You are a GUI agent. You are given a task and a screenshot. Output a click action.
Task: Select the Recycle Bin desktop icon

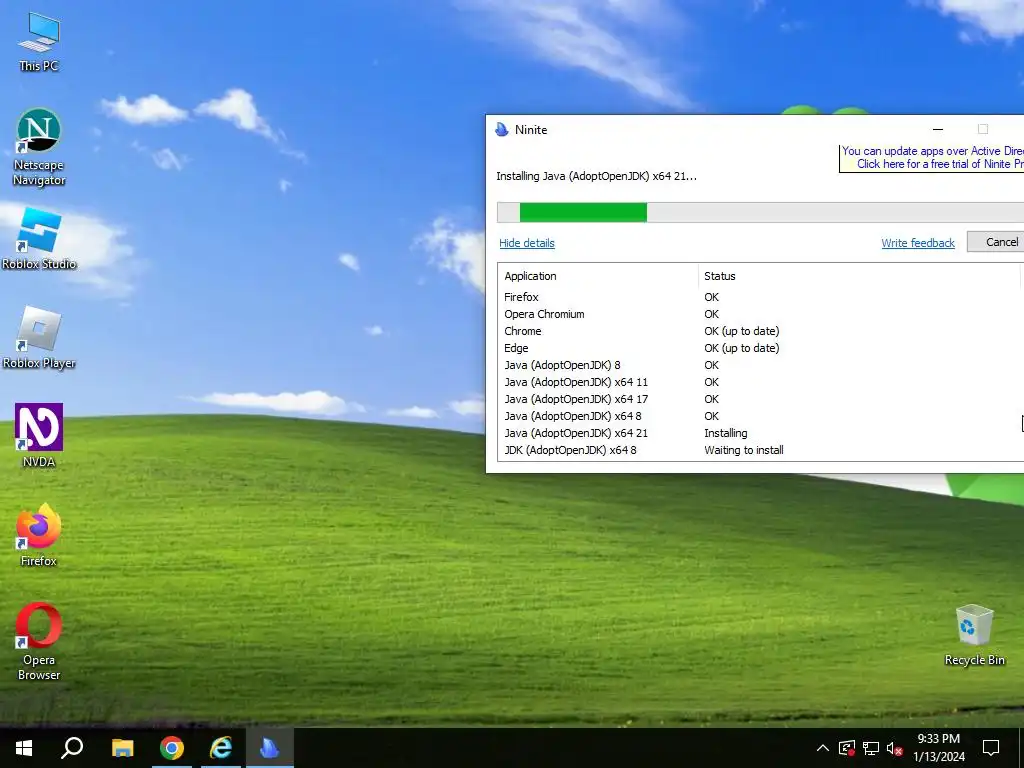974,635
